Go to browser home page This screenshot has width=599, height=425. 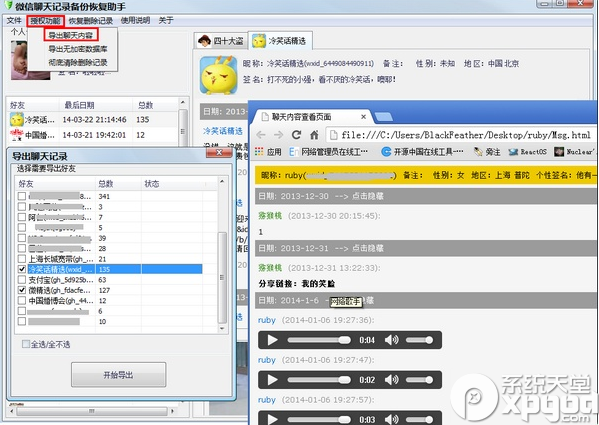pyautogui.click(x=314, y=135)
